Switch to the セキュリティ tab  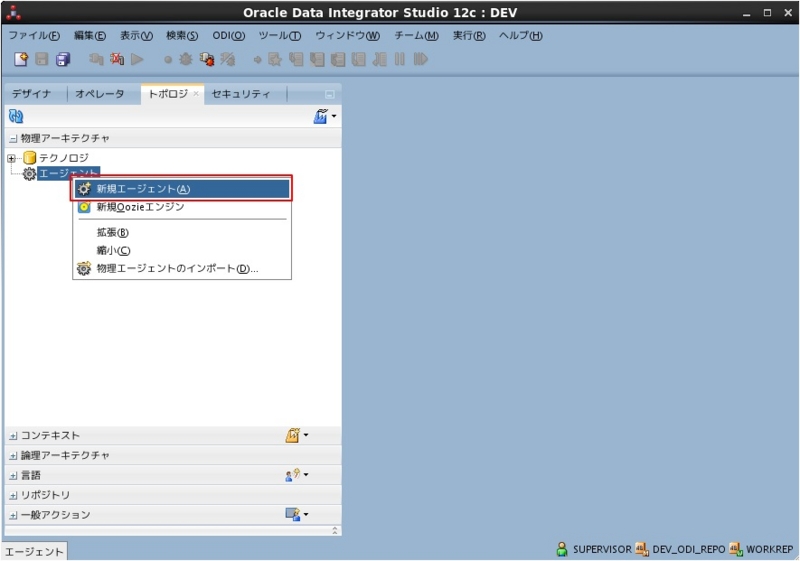point(240,94)
